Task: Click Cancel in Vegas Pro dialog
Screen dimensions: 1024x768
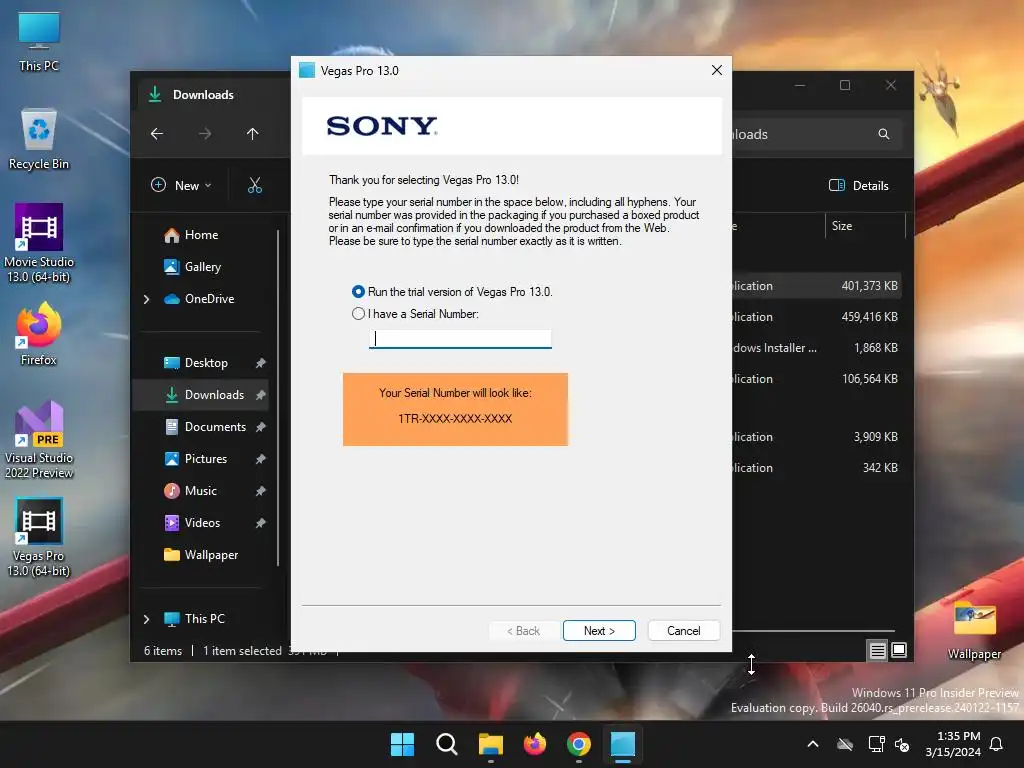Action: click(x=683, y=630)
